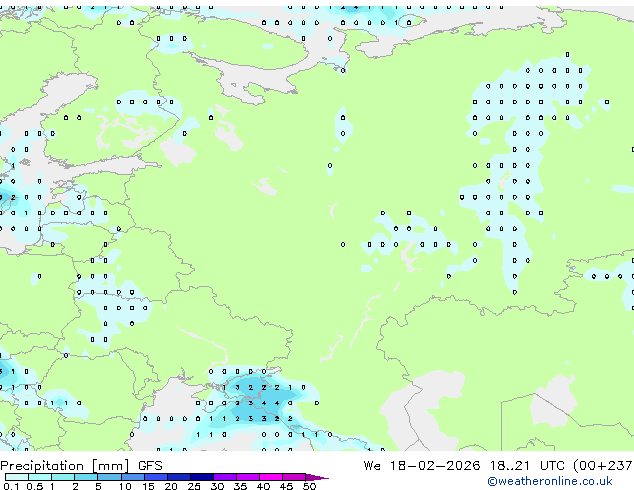Image resolution: width=634 pixels, height=490 pixels.
Task: Select the 20–25 mm dark blue legend swatch
Action: tap(179, 477)
